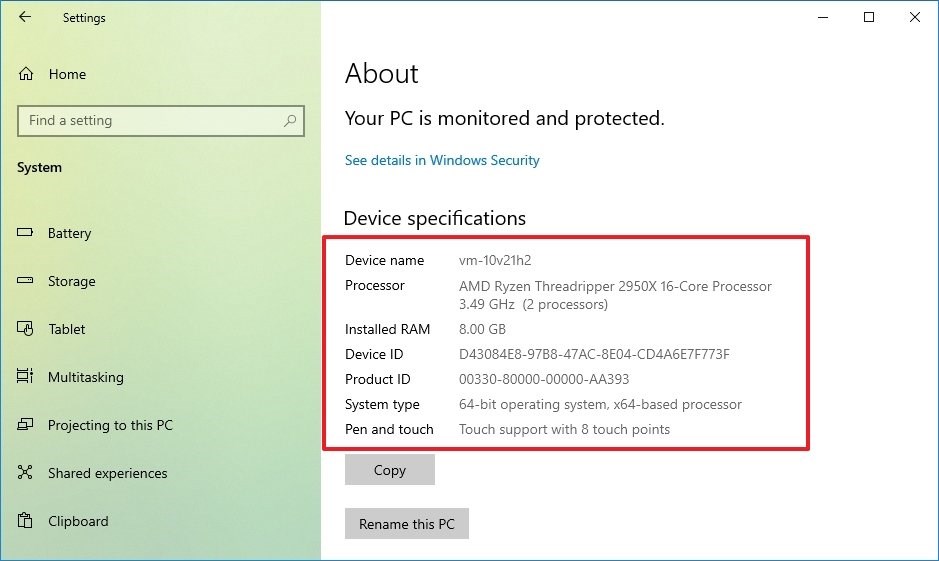The image size is (939, 561).
Task: Click the Device ID value text
Action: click(594, 354)
